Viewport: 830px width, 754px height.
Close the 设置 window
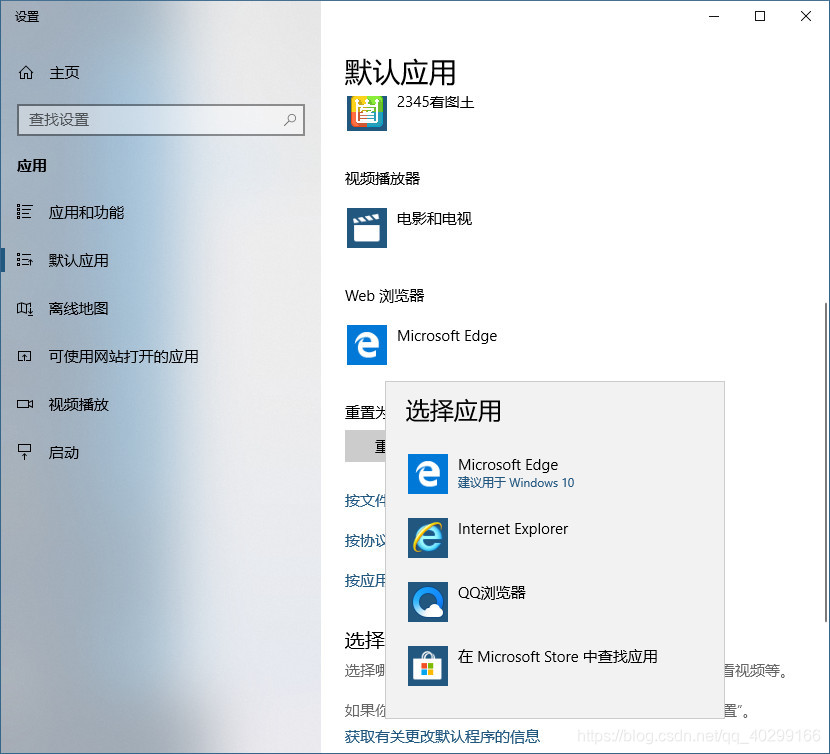click(806, 16)
